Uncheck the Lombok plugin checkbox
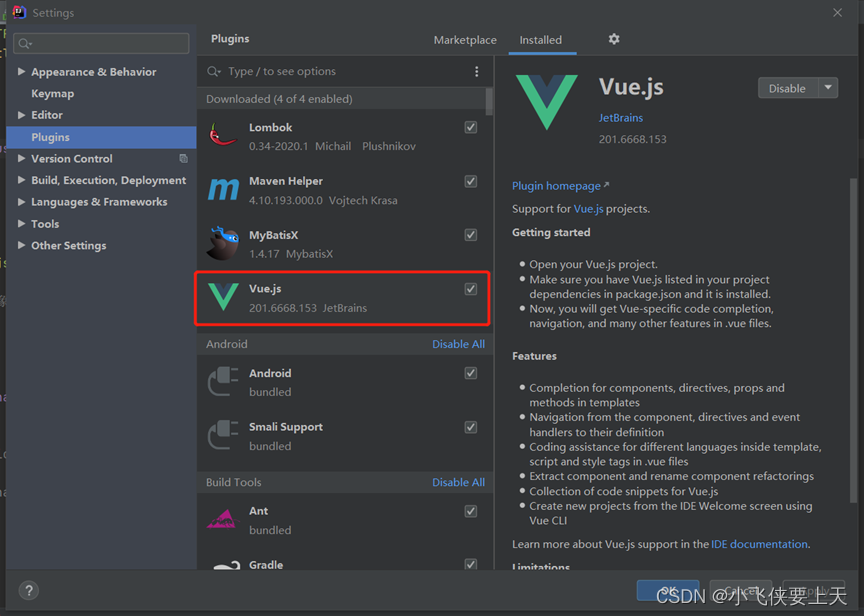The width and height of the screenshot is (864, 616). (x=471, y=127)
